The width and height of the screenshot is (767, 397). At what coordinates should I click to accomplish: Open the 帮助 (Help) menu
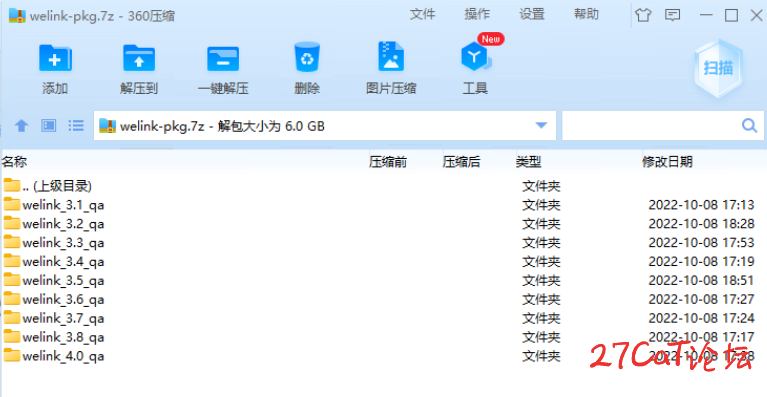586,15
